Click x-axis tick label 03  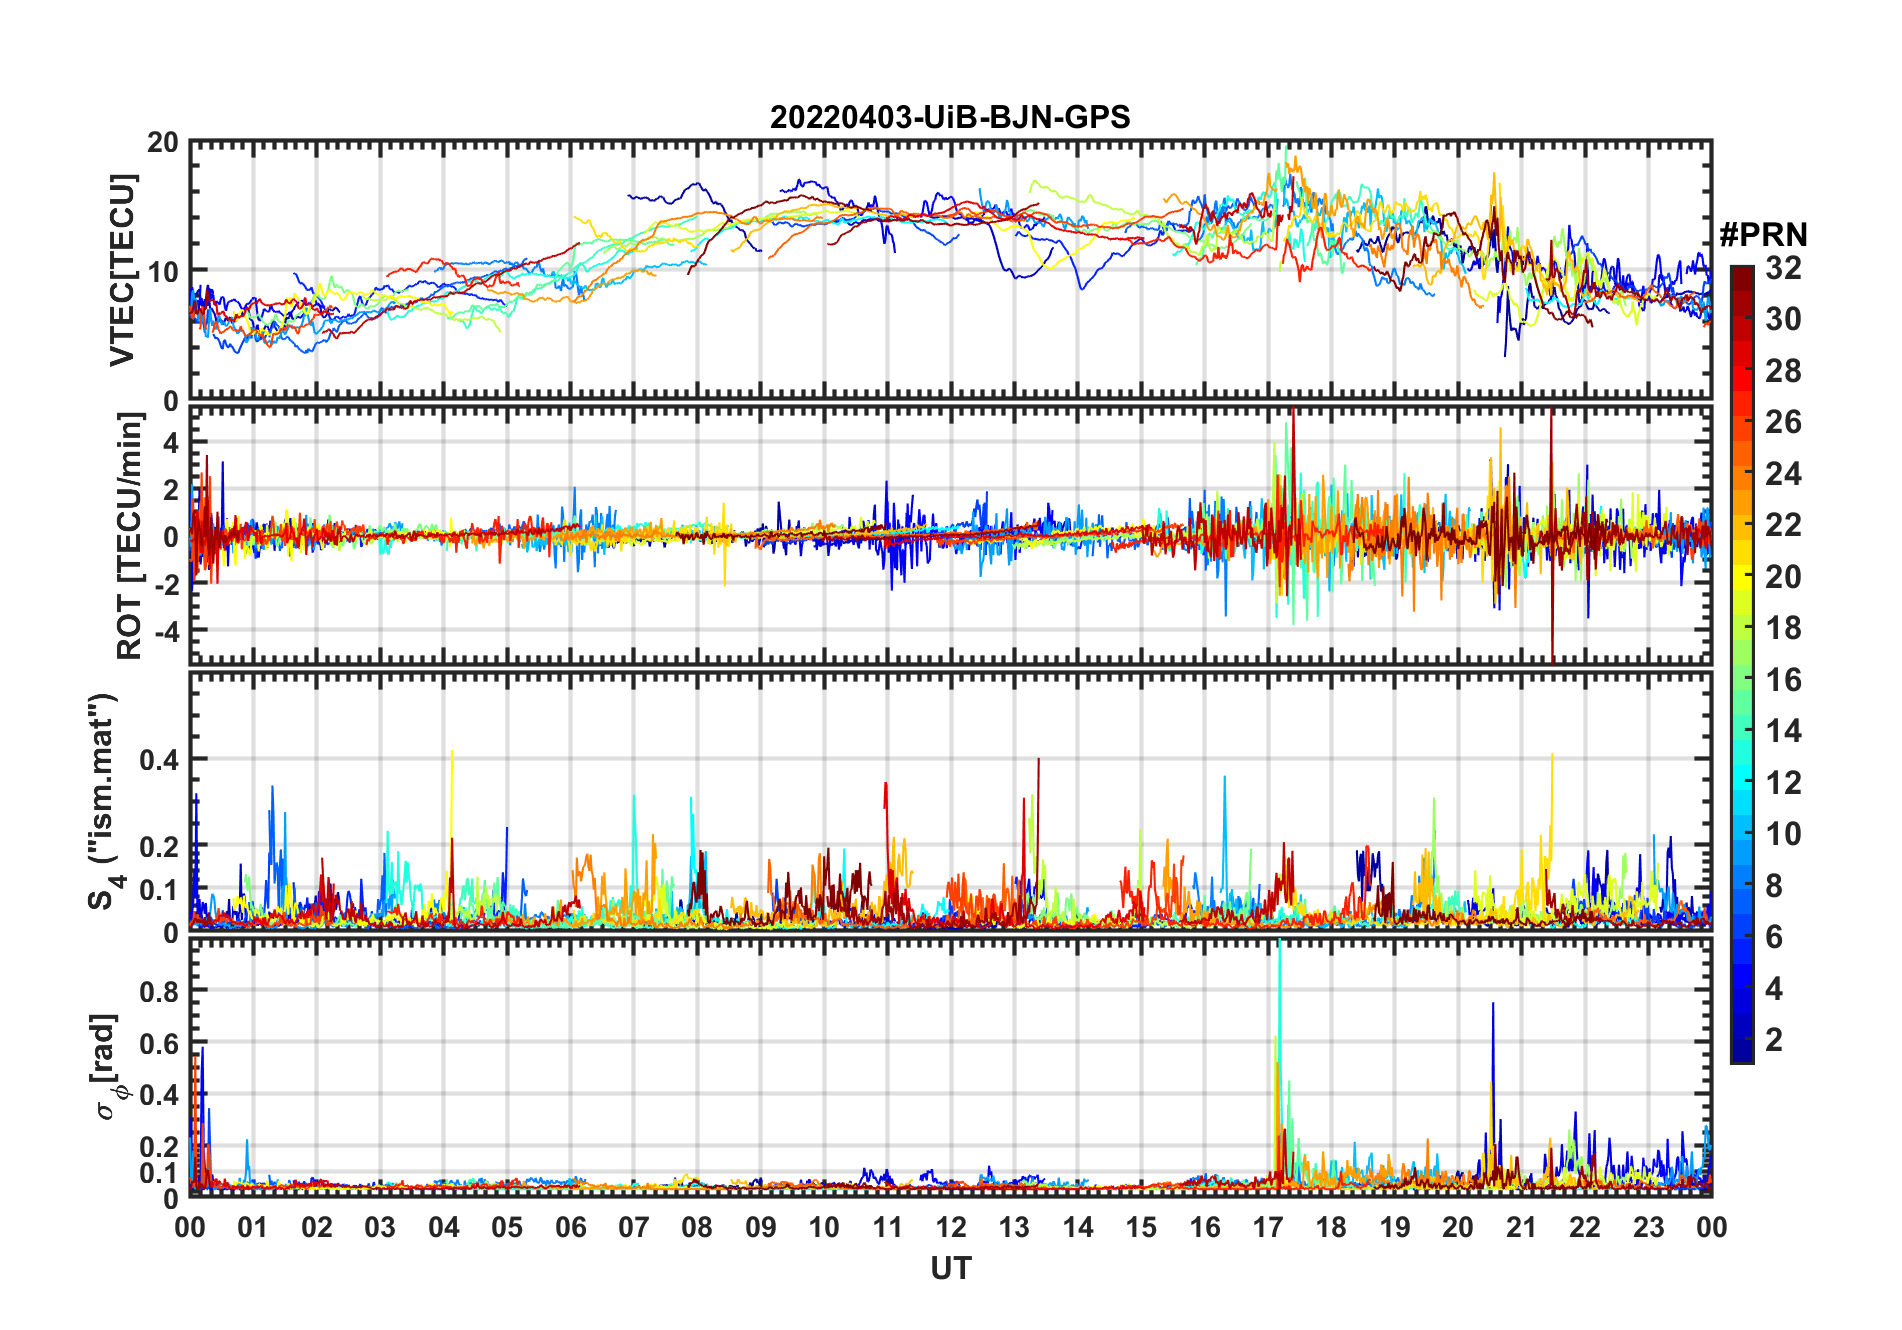click(380, 1227)
